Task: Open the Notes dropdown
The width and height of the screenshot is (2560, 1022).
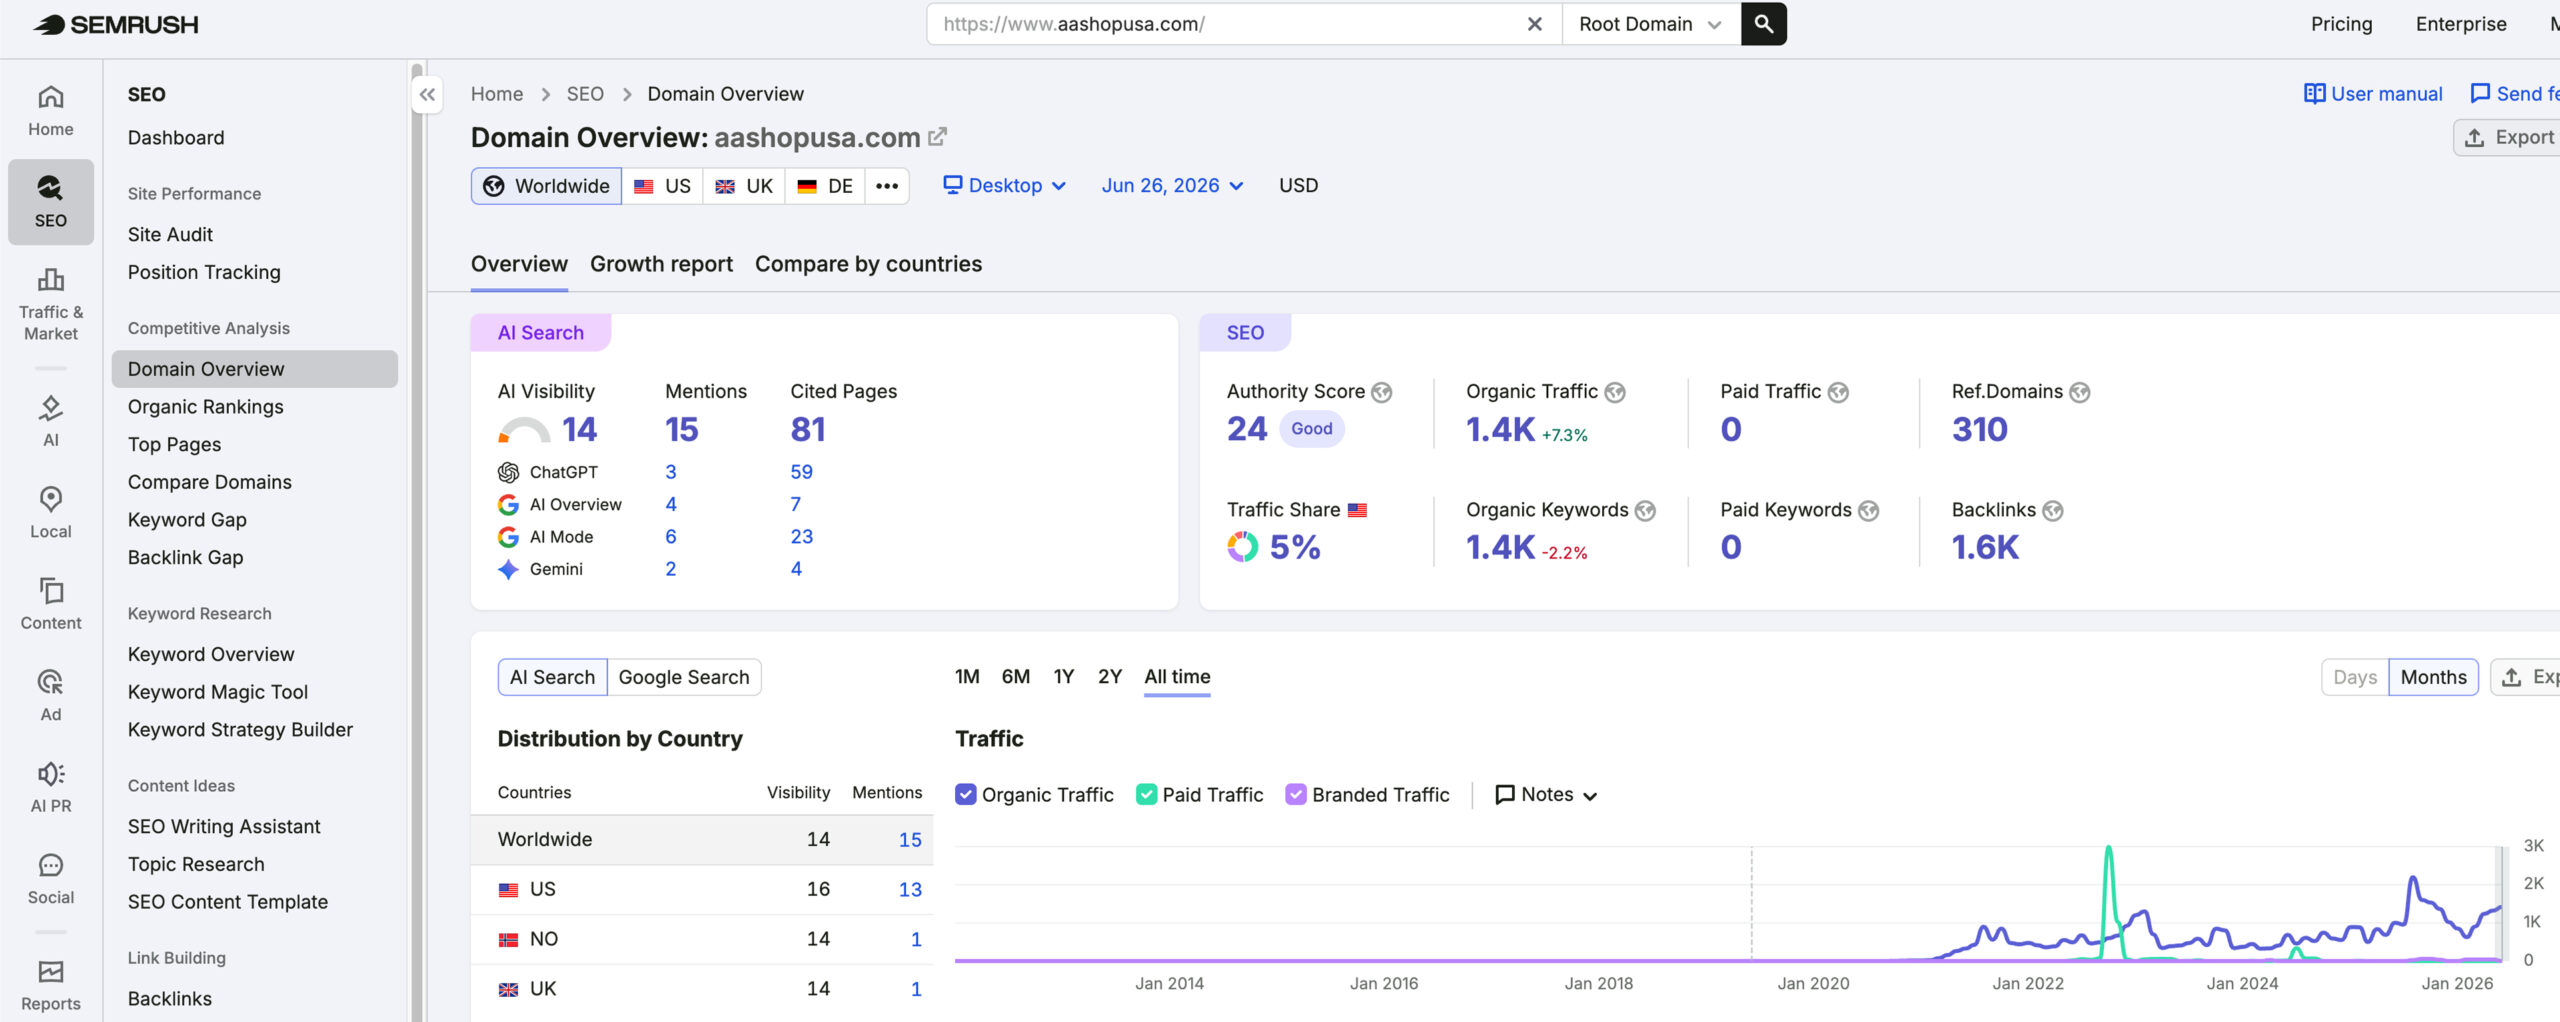Action: pyautogui.click(x=1546, y=794)
